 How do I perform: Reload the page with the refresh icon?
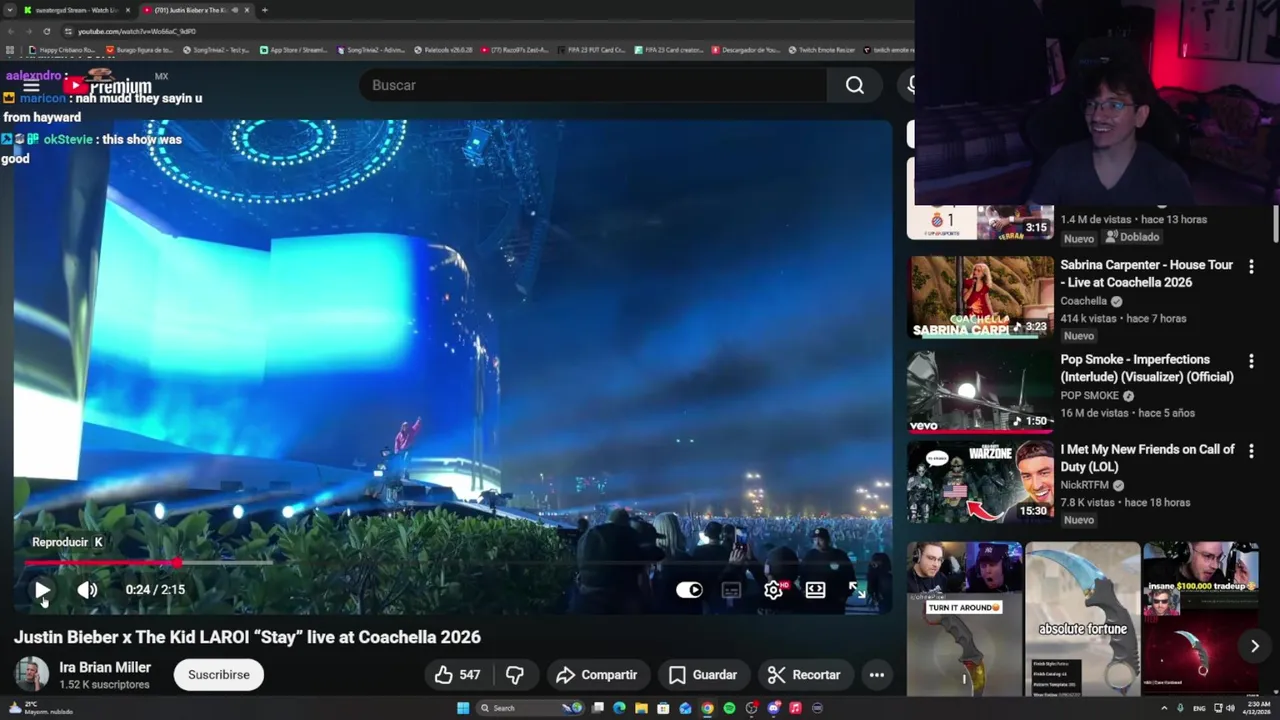[x=47, y=31]
